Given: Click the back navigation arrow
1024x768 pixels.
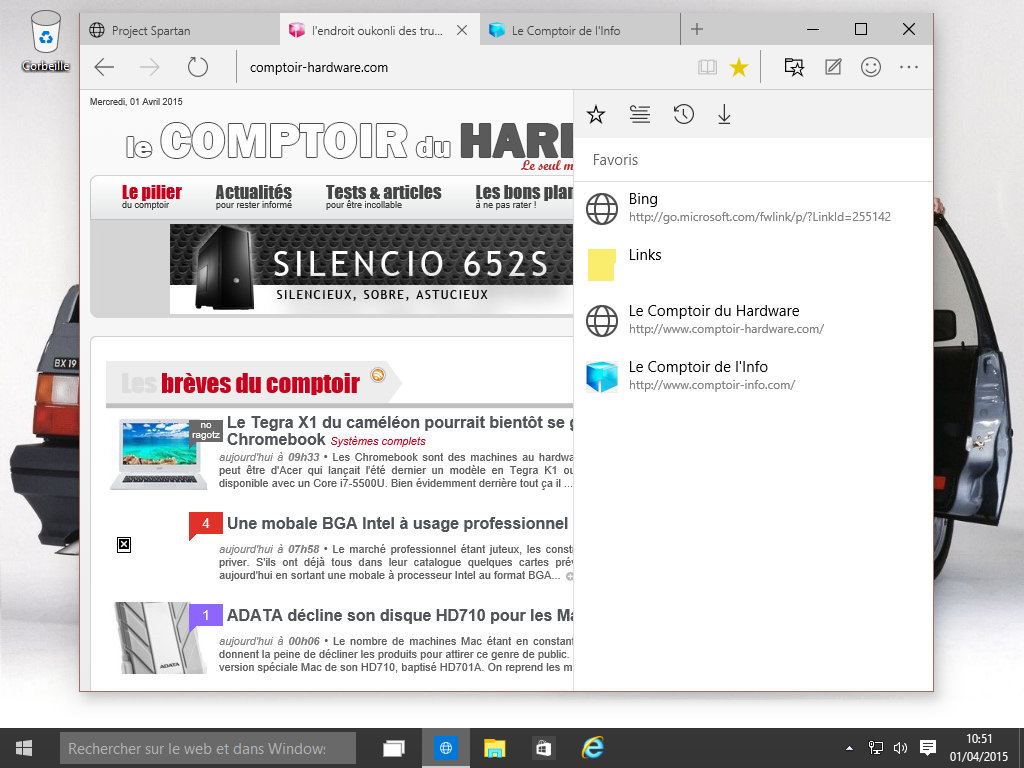Looking at the screenshot, I should (x=104, y=67).
